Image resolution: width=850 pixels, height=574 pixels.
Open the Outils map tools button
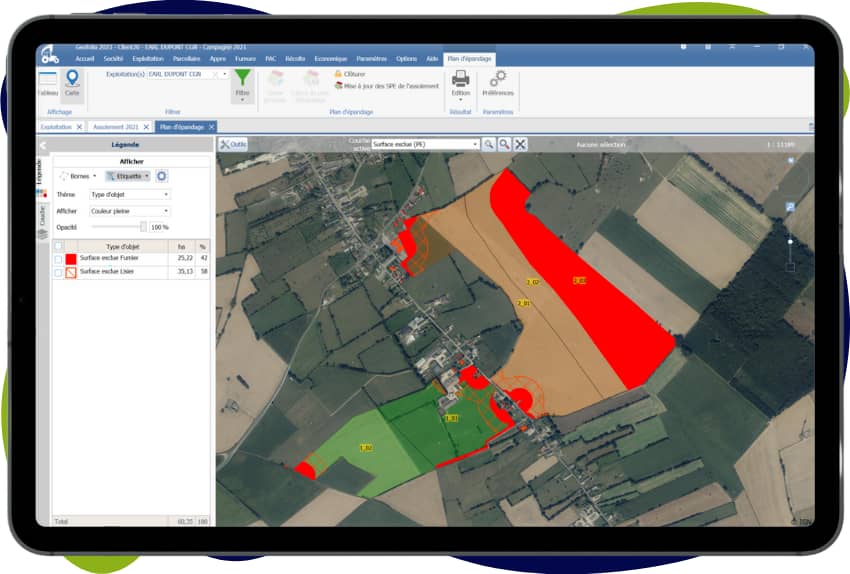tap(233, 144)
